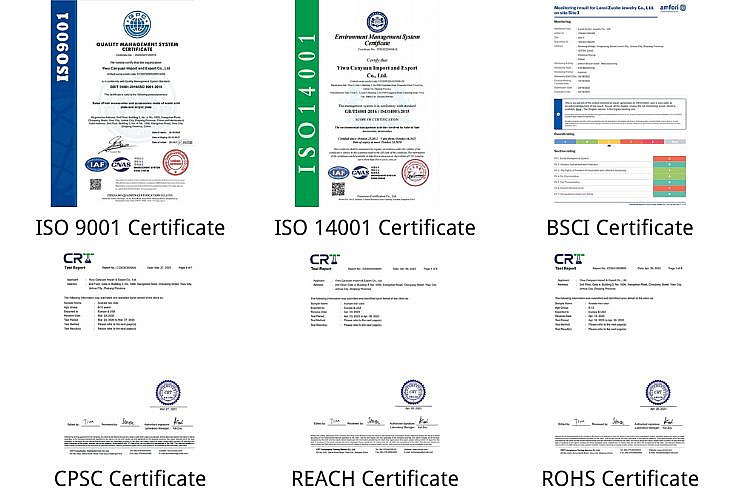Click the red round stamp on ISO 9001 certificate

pos(176,162)
